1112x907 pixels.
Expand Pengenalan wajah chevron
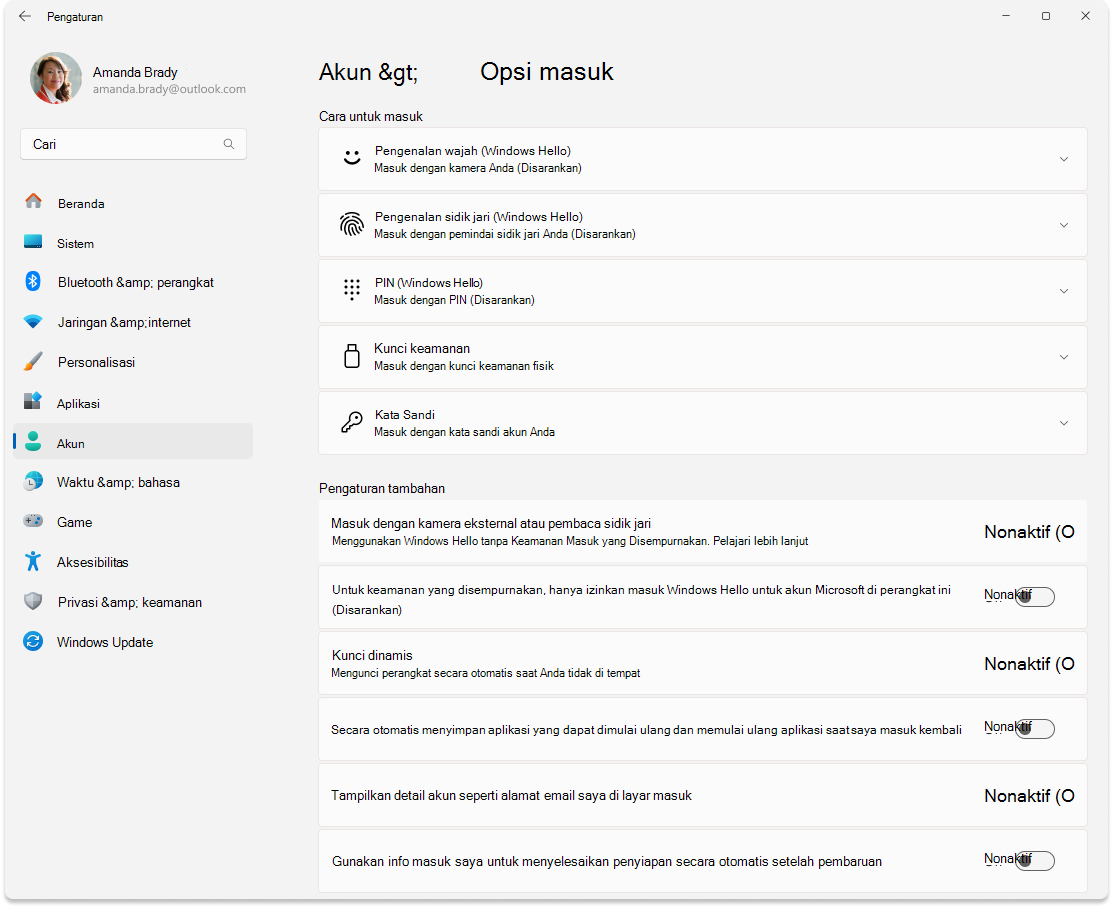pos(1064,159)
